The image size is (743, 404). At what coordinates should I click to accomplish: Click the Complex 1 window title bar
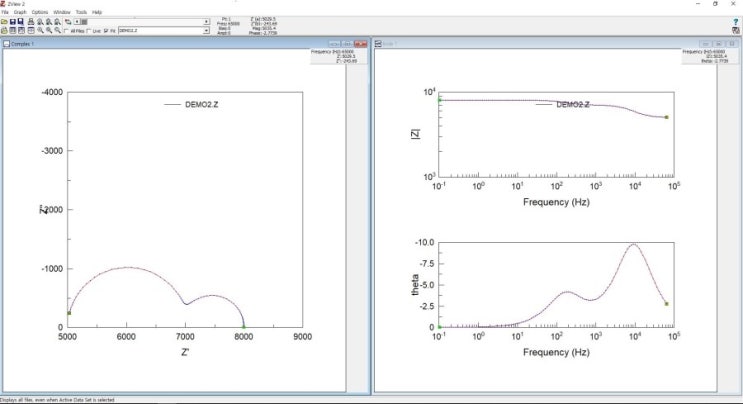tap(150, 44)
